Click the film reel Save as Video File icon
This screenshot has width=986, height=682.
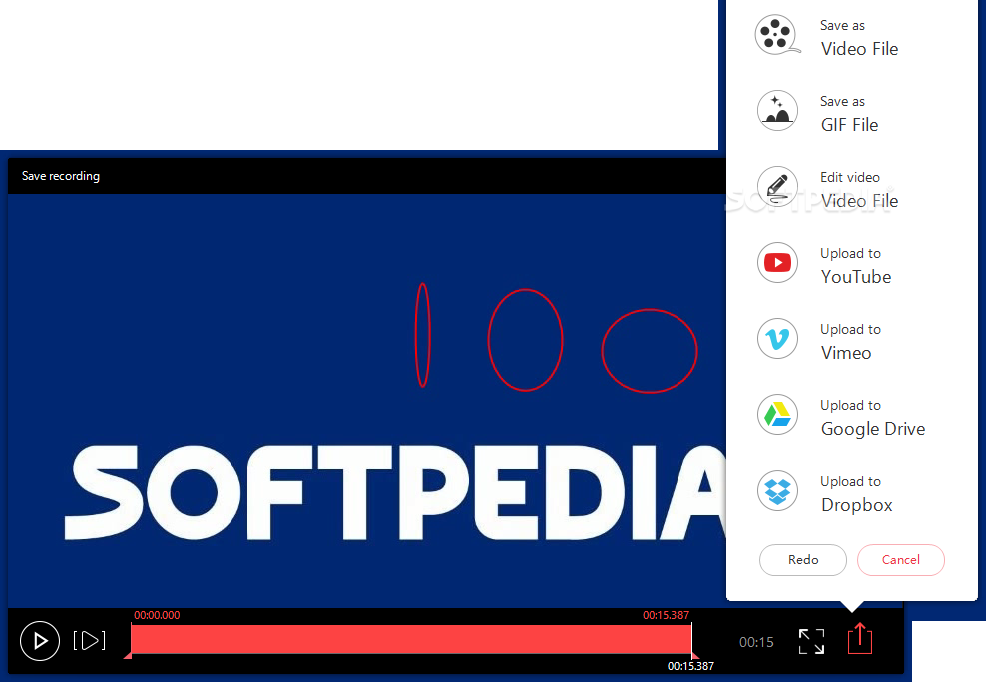(x=777, y=35)
